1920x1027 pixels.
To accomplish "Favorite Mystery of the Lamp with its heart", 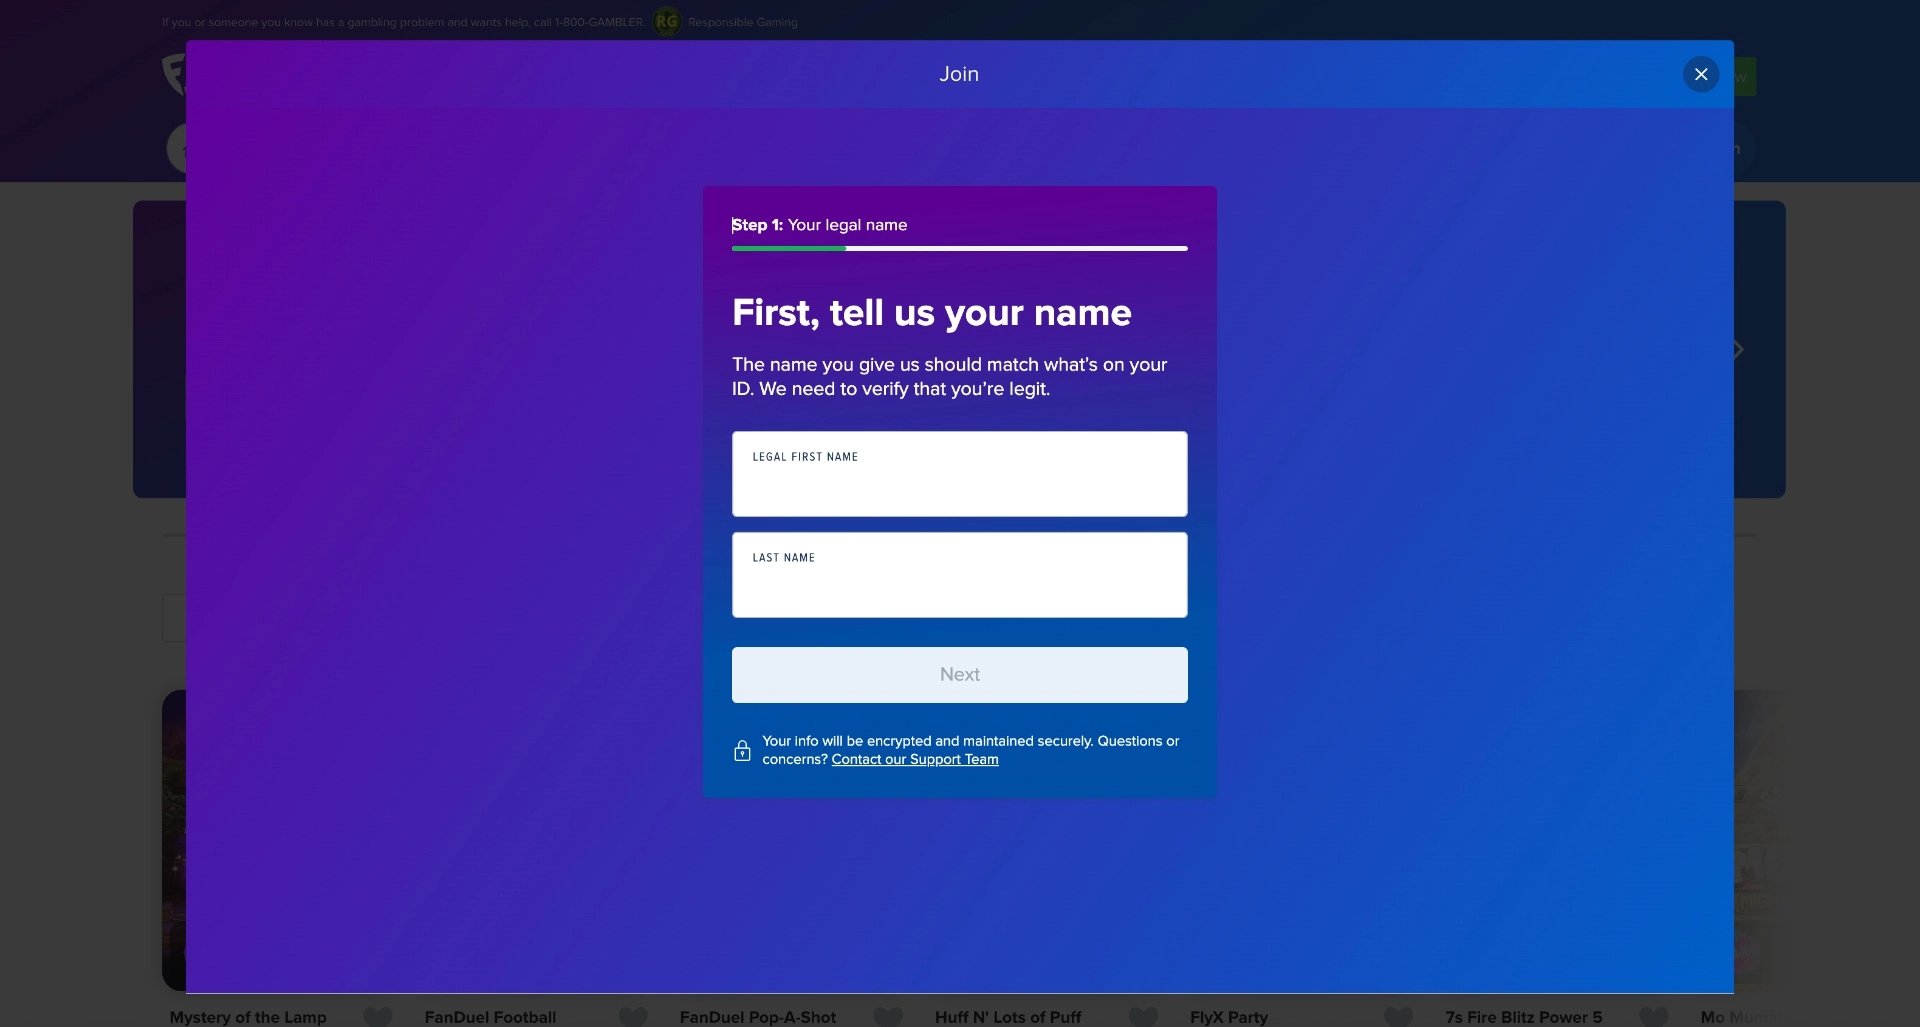I will click(377, 1016).
